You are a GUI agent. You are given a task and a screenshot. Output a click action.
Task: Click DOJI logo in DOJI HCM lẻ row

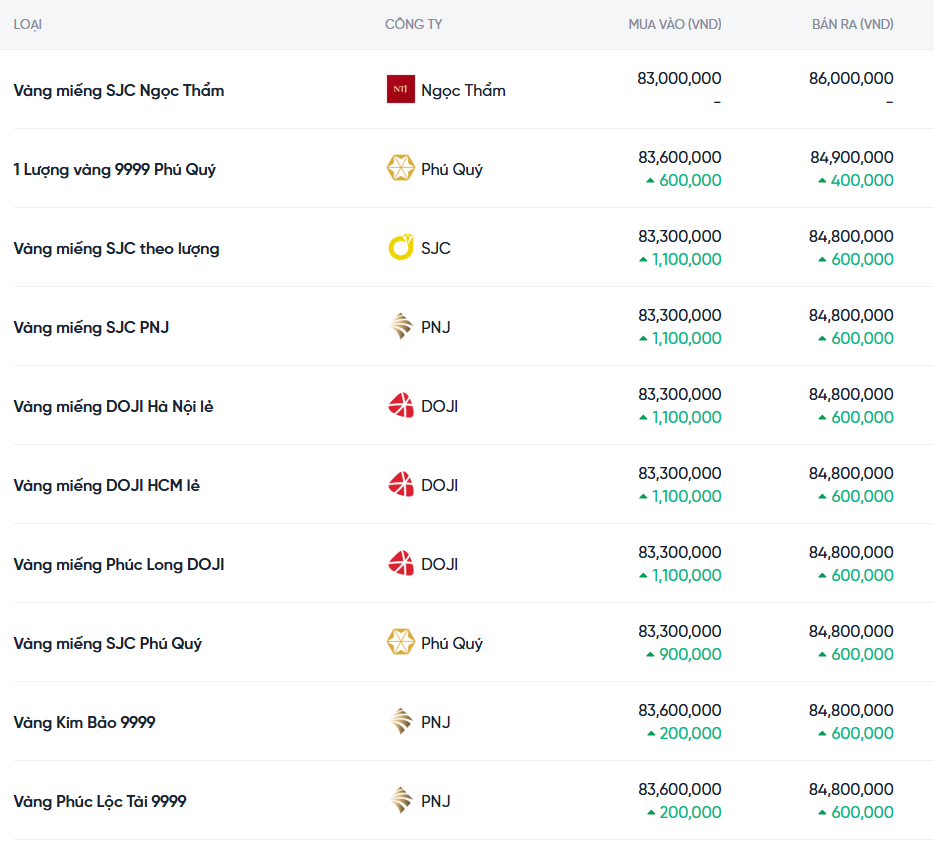tap(400, 485)
